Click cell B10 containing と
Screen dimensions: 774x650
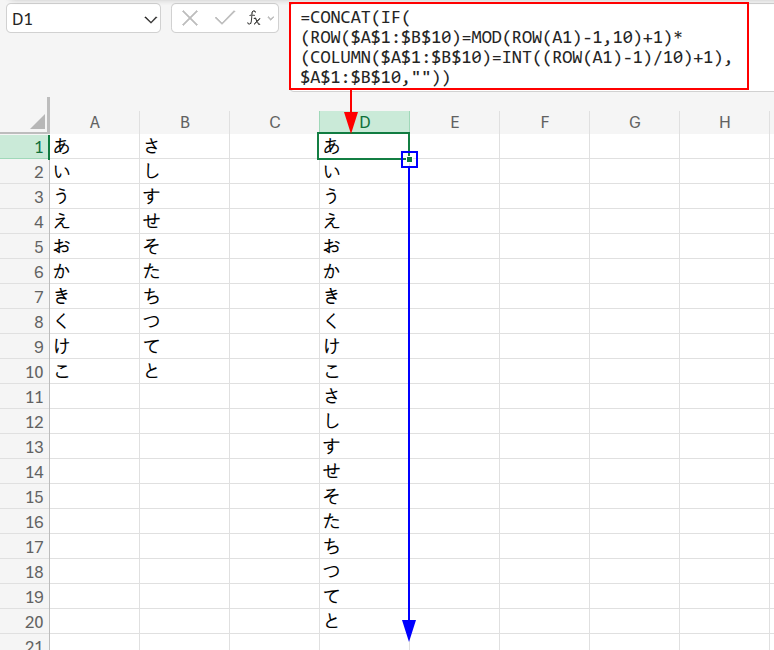[185, 372]
